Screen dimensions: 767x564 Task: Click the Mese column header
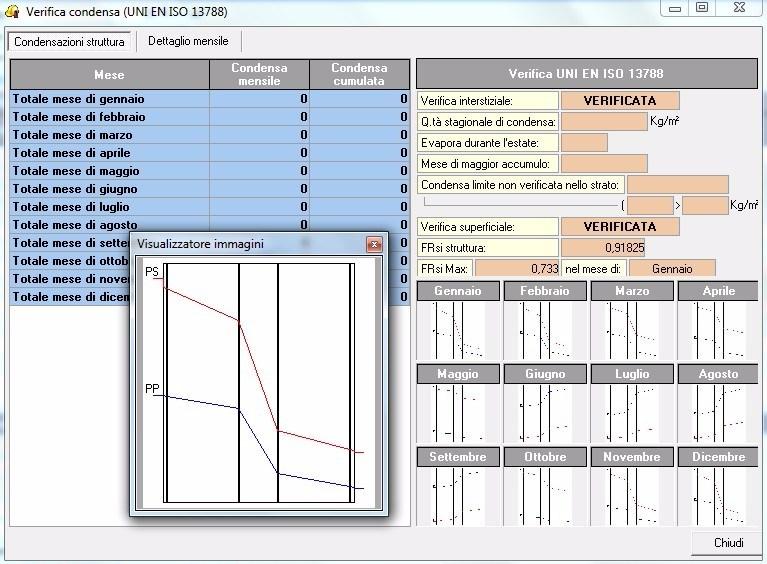109,75
